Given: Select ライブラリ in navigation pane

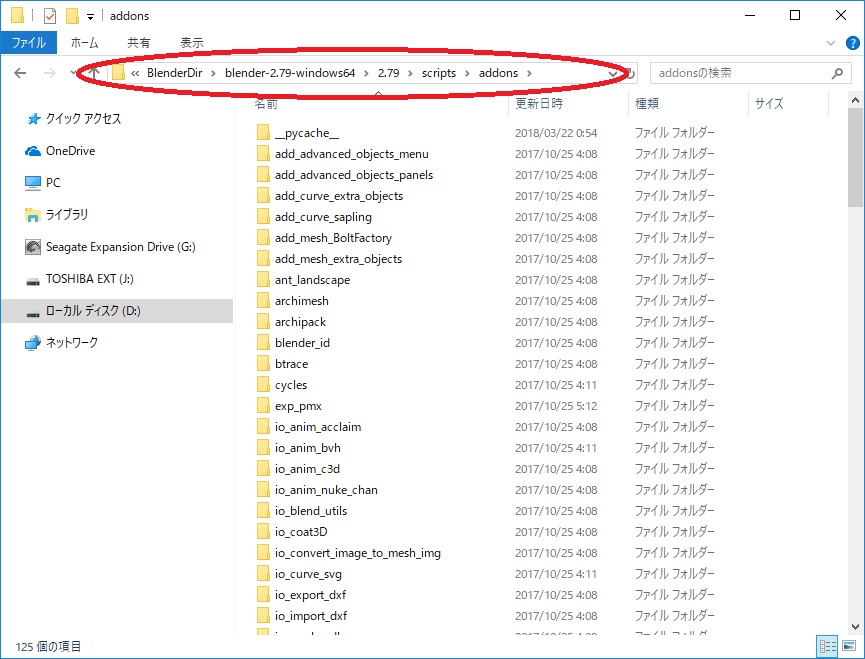Looking at the screenshot, I should pos(67,215).
